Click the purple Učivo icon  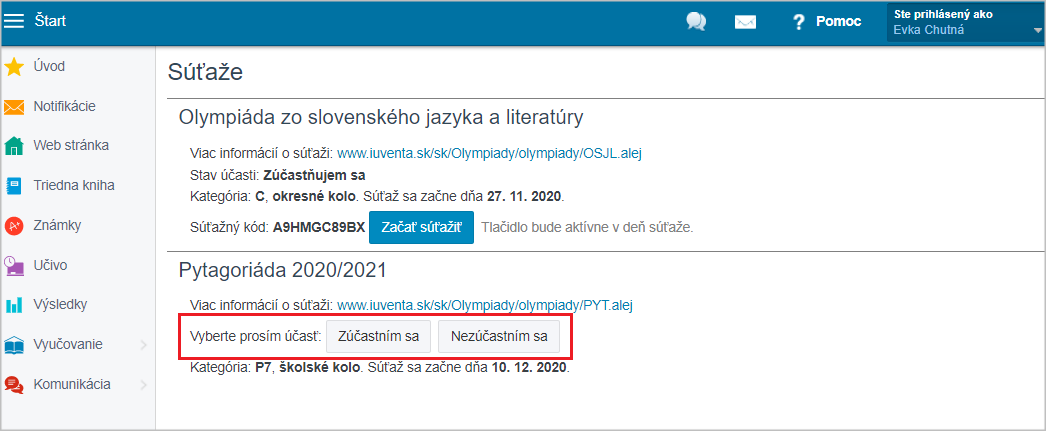(14, 266)
